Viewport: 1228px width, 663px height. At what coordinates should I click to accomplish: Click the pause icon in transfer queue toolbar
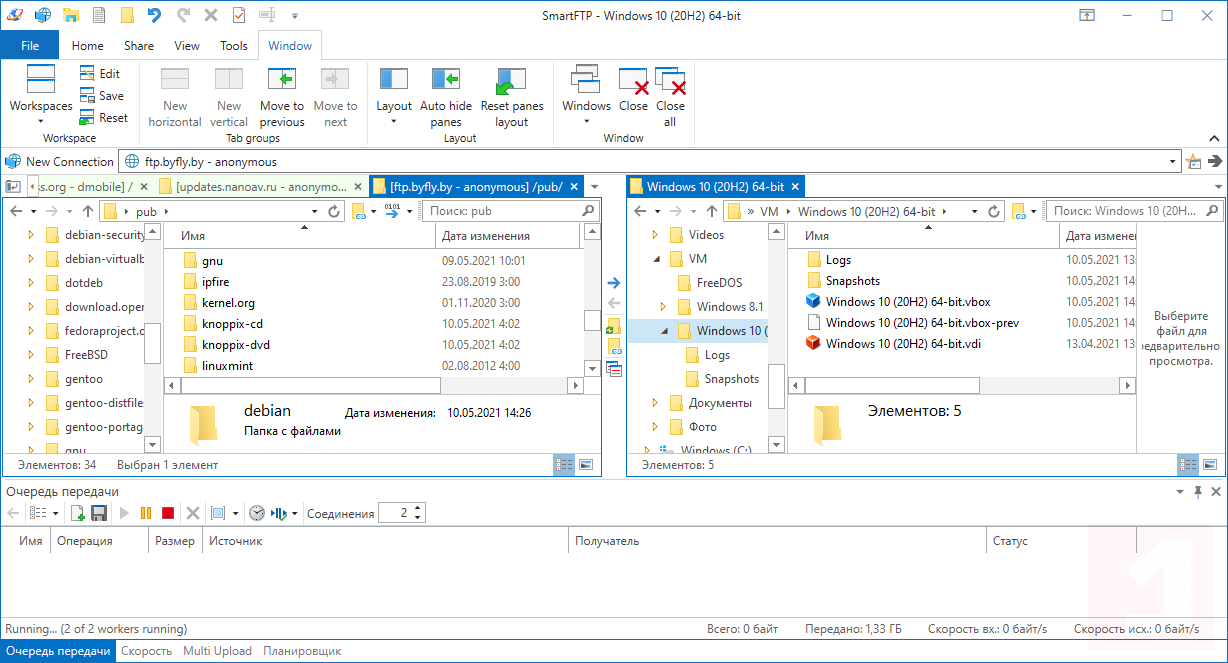pyautogui.click(x=146, y=513)
